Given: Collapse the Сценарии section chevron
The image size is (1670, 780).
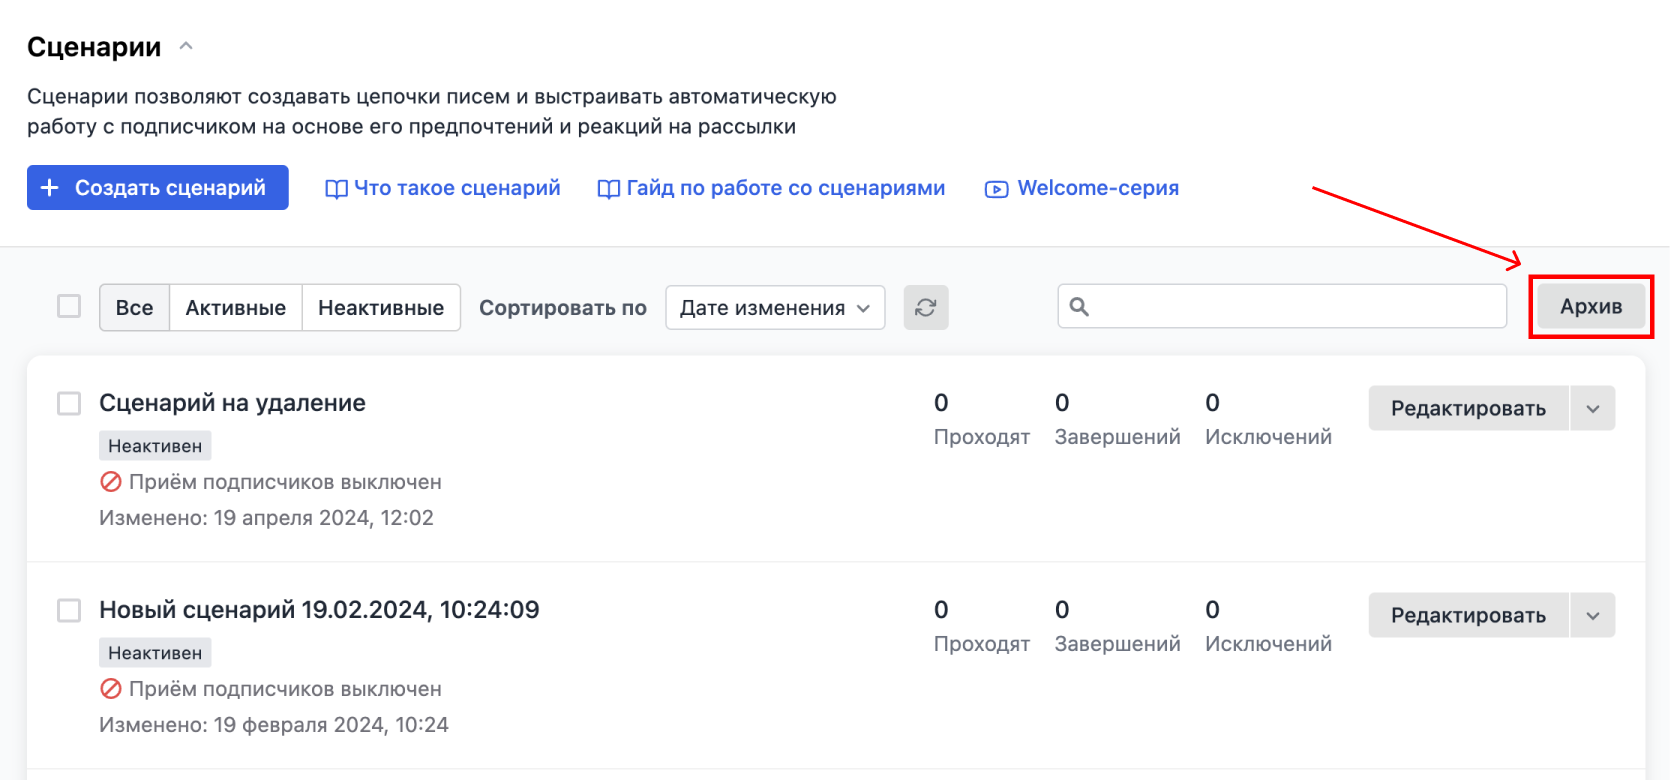Looking at the screenshot, I should pyautogui.click(x=186, y=46).
